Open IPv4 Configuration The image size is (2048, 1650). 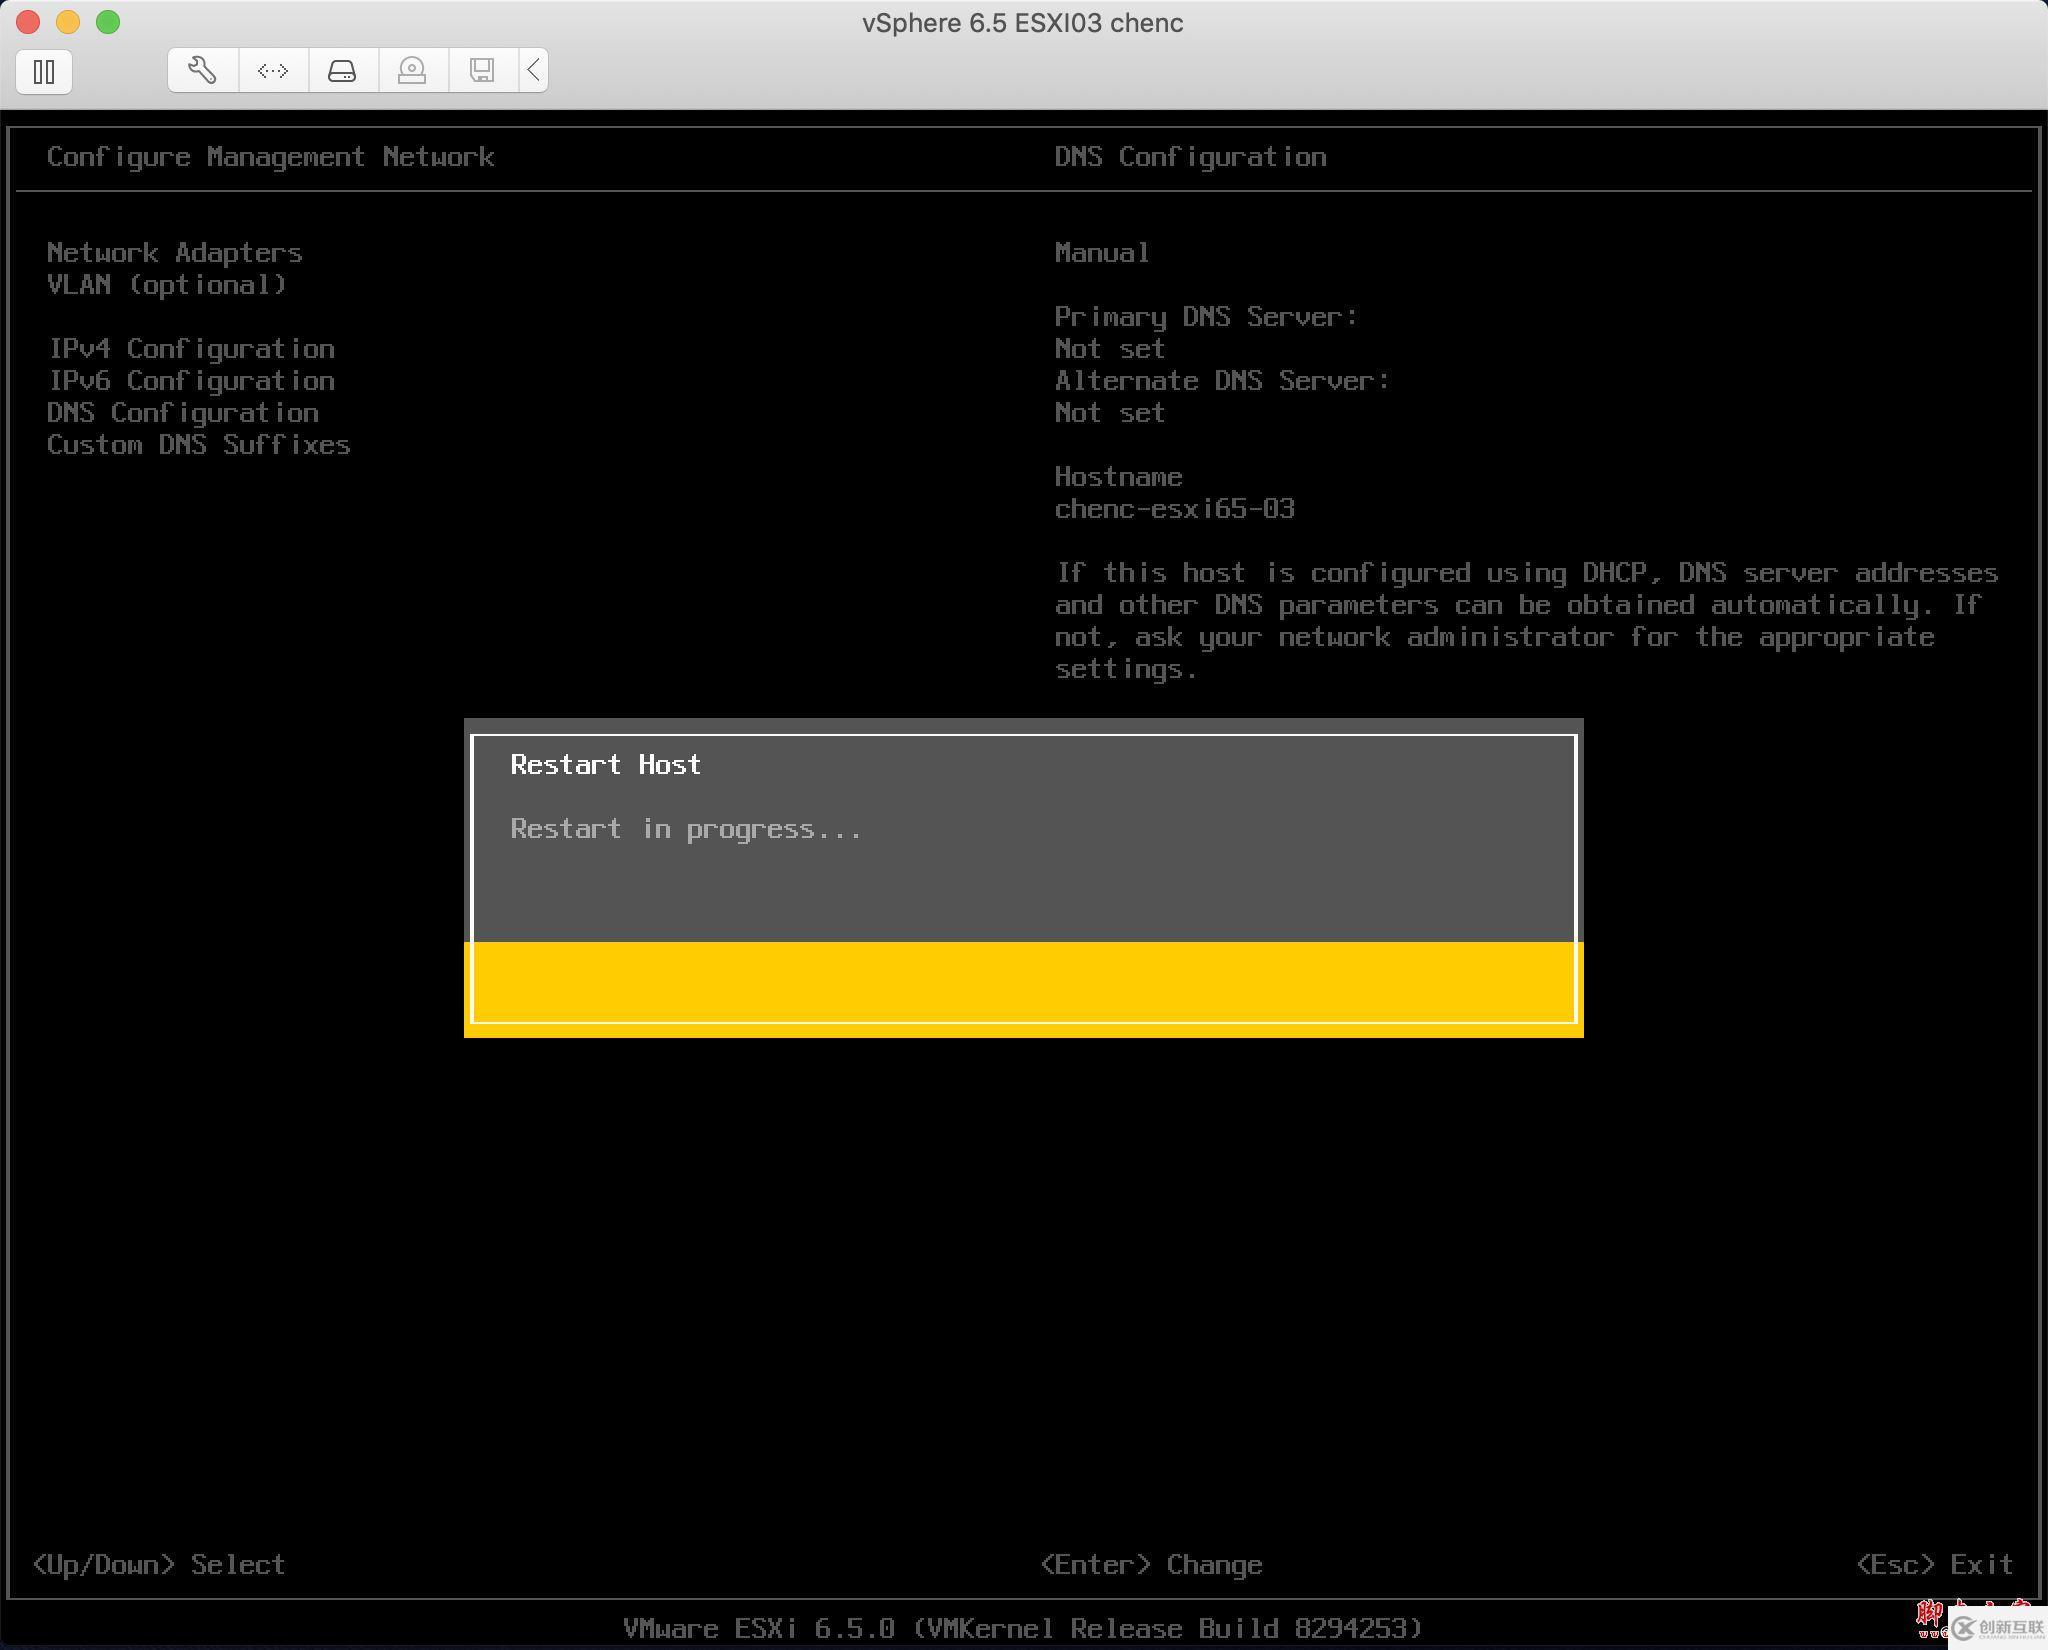point(192,348)
